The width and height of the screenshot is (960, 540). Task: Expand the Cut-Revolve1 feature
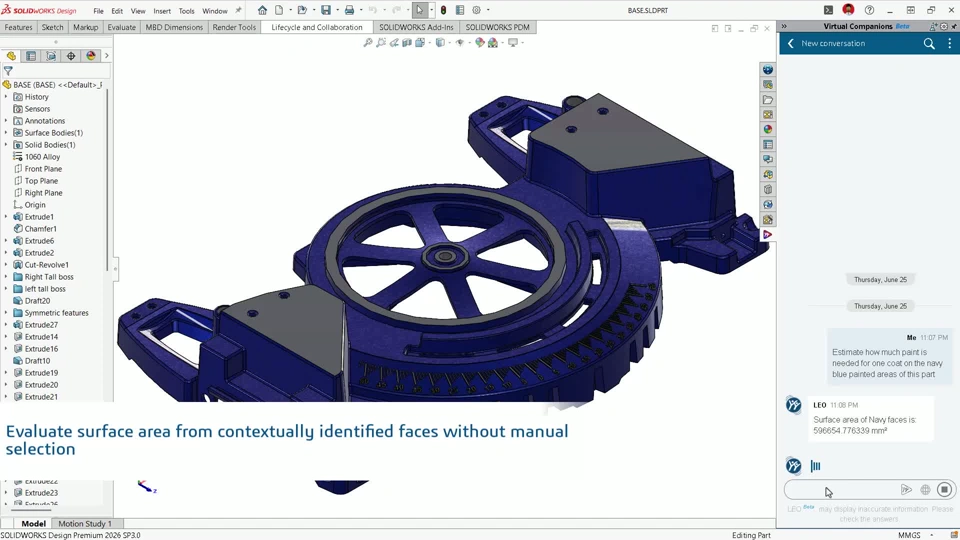click(x=6, y=264)
